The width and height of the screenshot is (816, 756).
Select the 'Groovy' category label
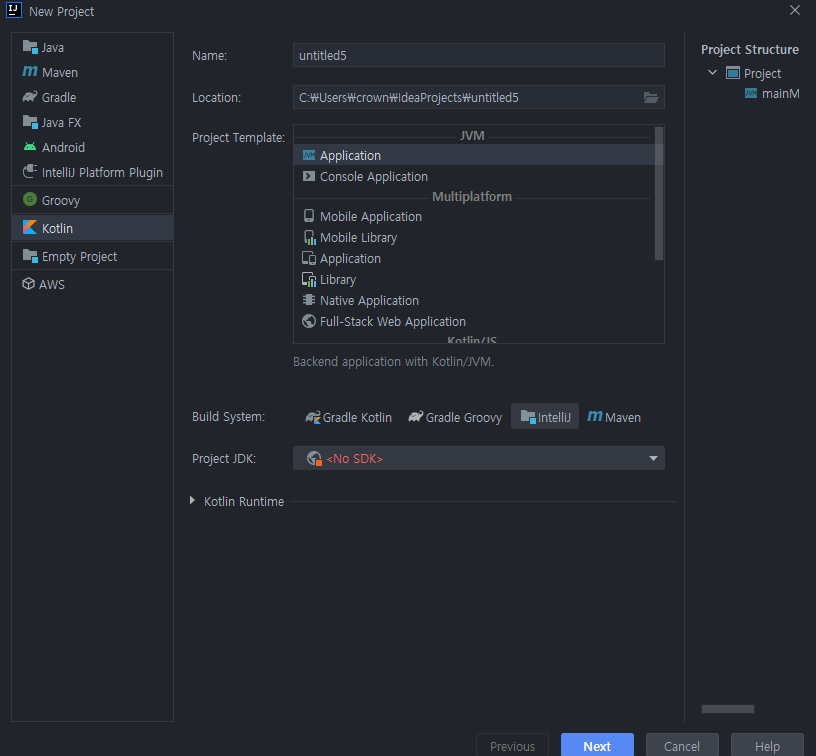pyautogui.click(x=61, y=201)
